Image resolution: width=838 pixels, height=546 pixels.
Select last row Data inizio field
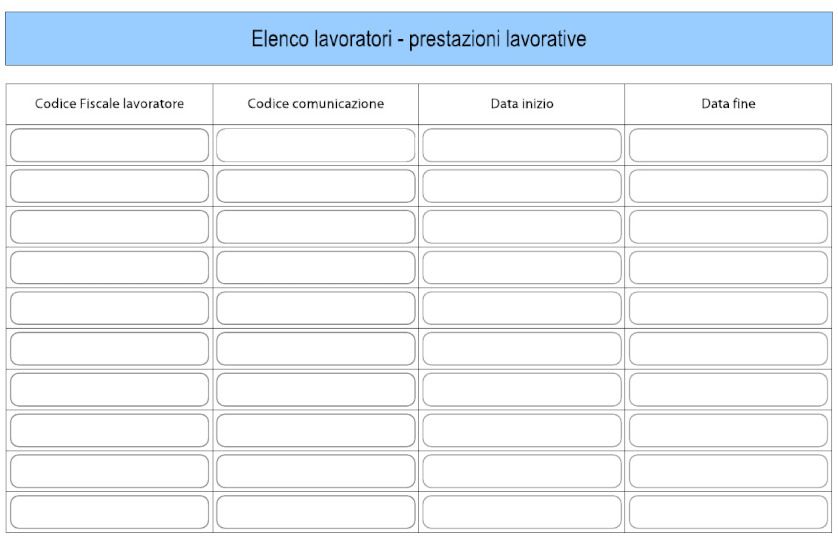(522, 512)
